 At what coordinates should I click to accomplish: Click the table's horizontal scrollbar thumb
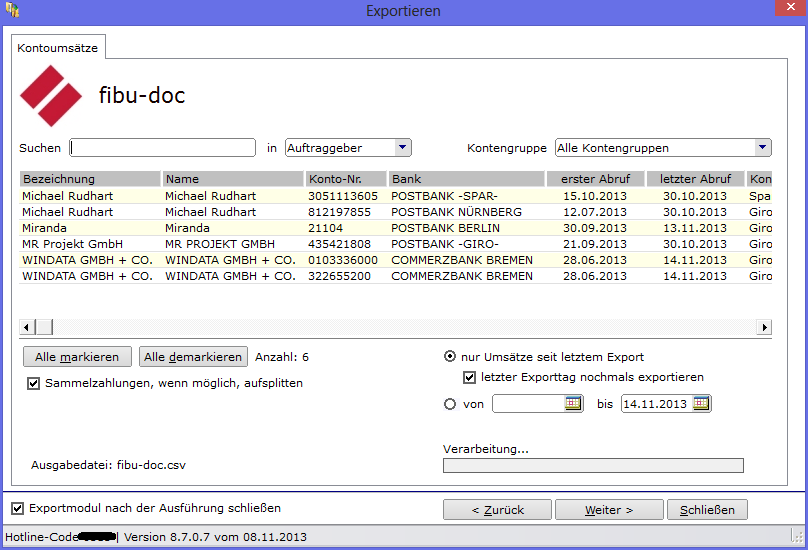point(44,327)
